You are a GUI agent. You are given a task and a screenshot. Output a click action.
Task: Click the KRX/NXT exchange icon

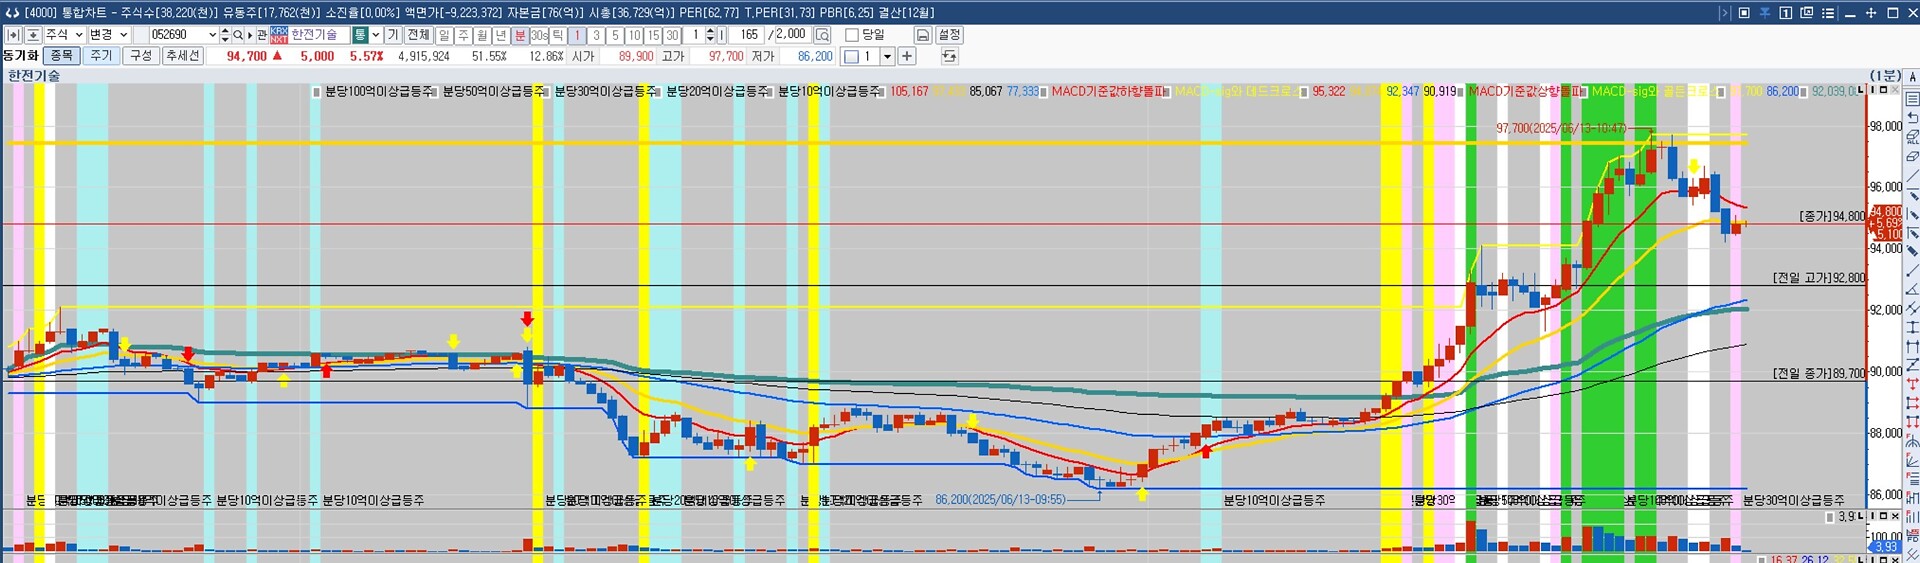[x=279, y=35]
